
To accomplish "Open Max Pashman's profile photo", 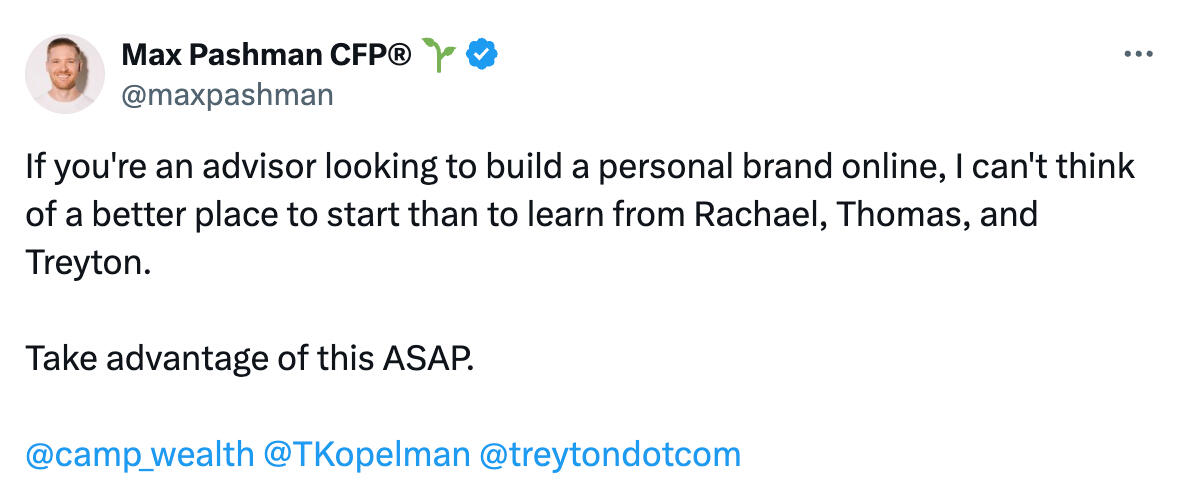I will (65, 73).
